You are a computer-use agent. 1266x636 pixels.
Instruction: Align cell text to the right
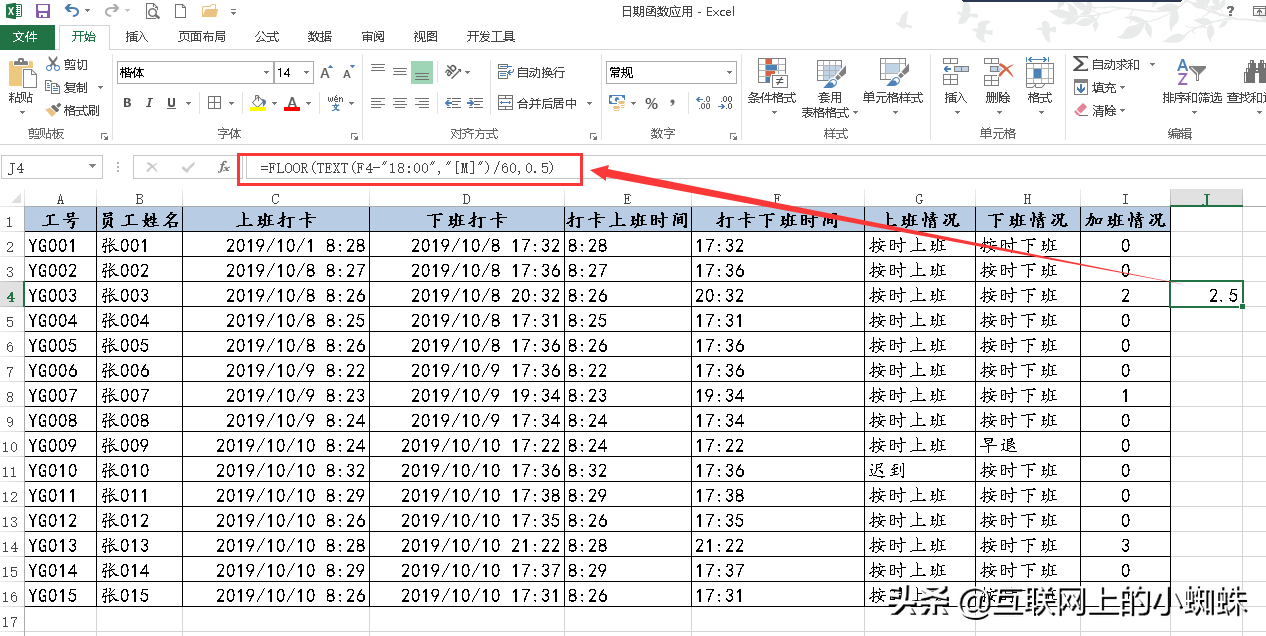(422, 103)
